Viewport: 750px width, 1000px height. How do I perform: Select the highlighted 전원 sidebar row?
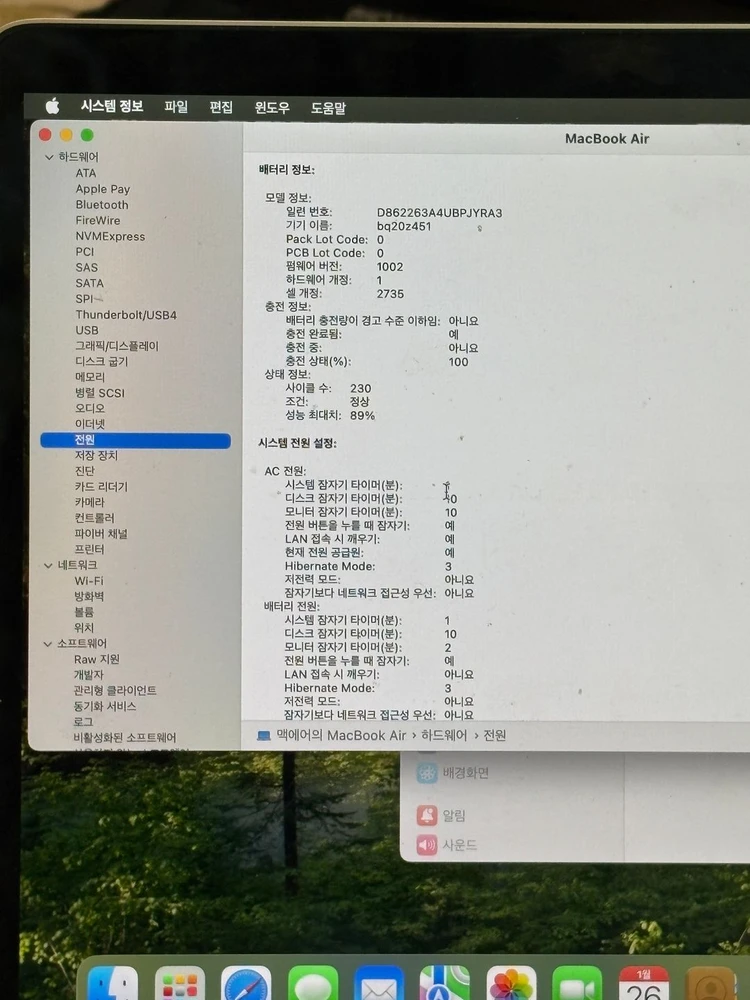pyautogui.click(x=135, y=440)
